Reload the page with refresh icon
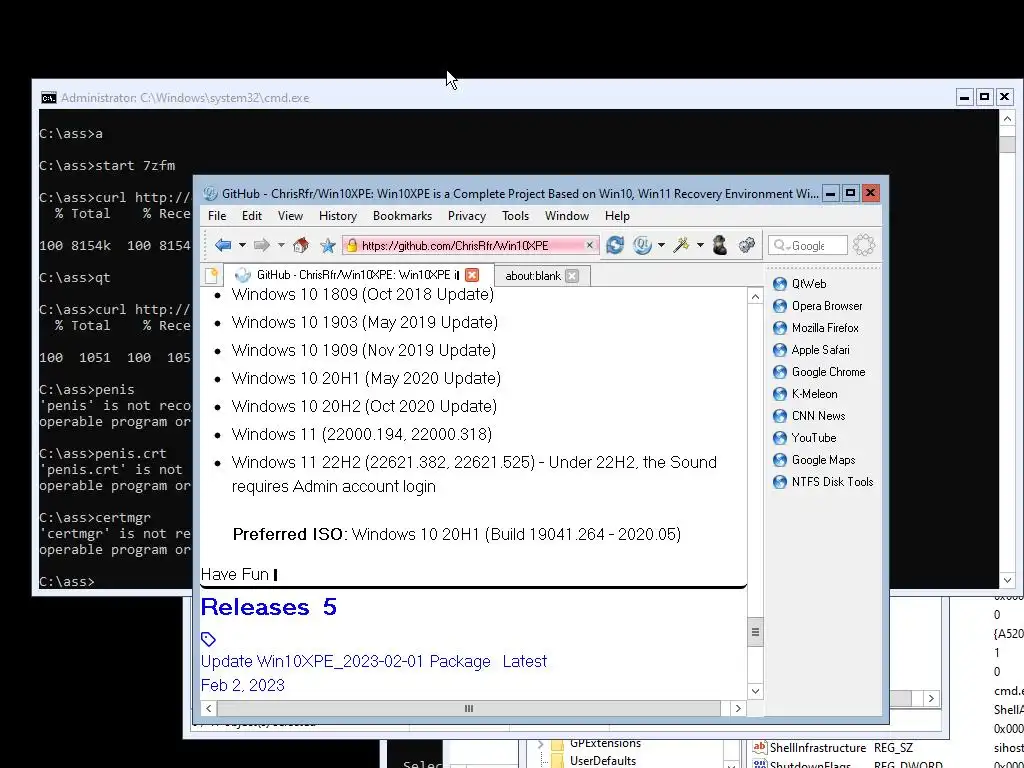 coord(615,246)
